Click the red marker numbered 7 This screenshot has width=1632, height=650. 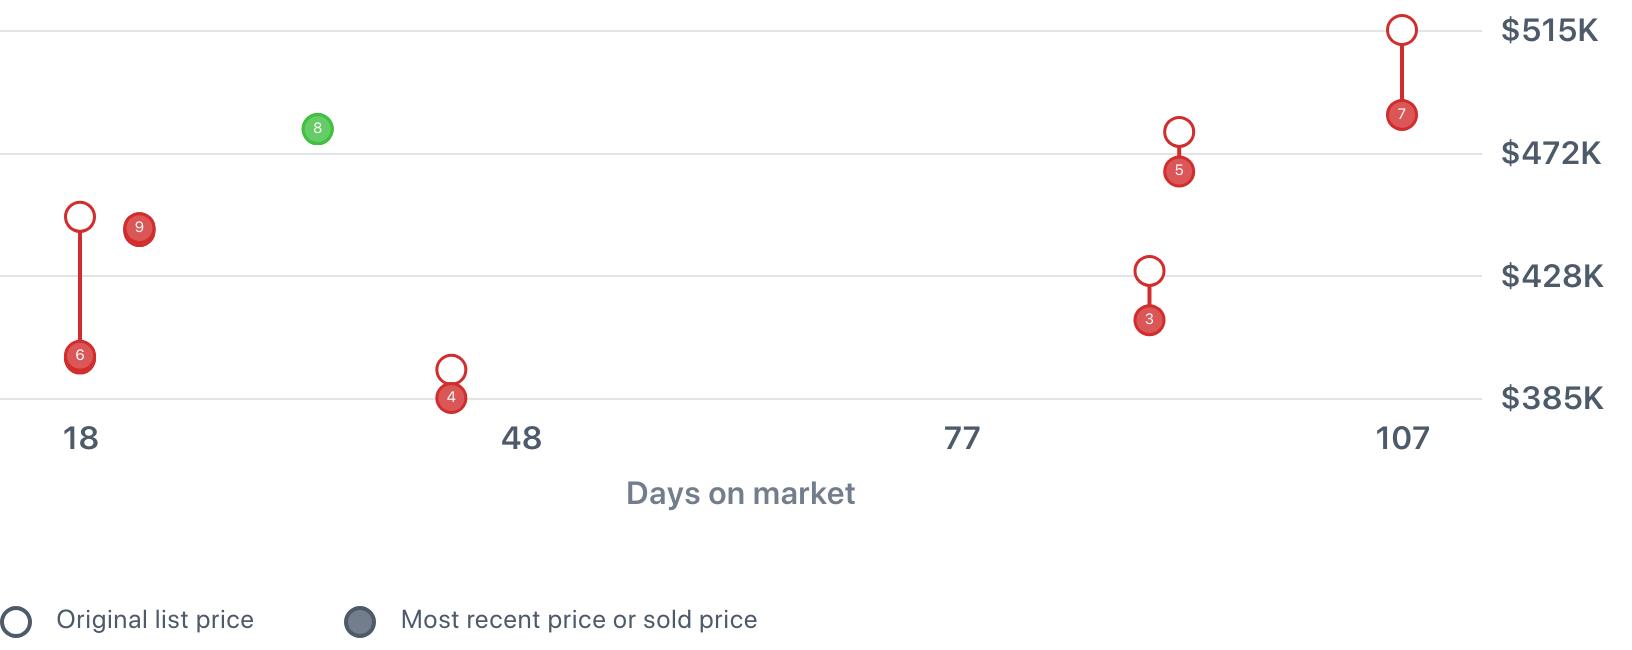(1402, 114)
